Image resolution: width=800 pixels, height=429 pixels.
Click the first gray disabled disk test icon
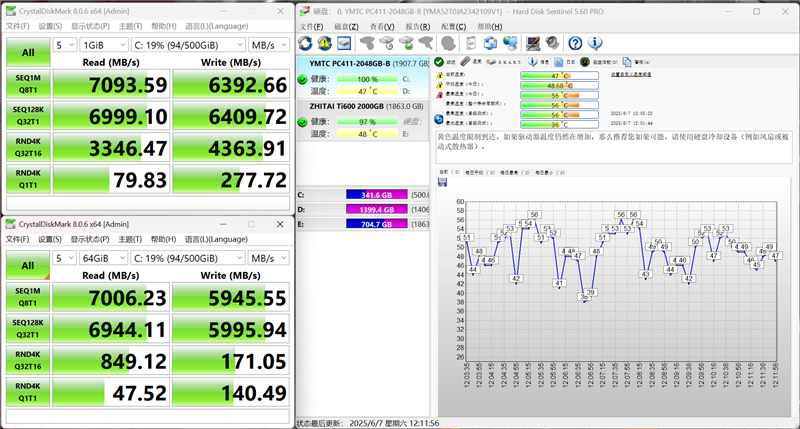click(x=367, y=43)
